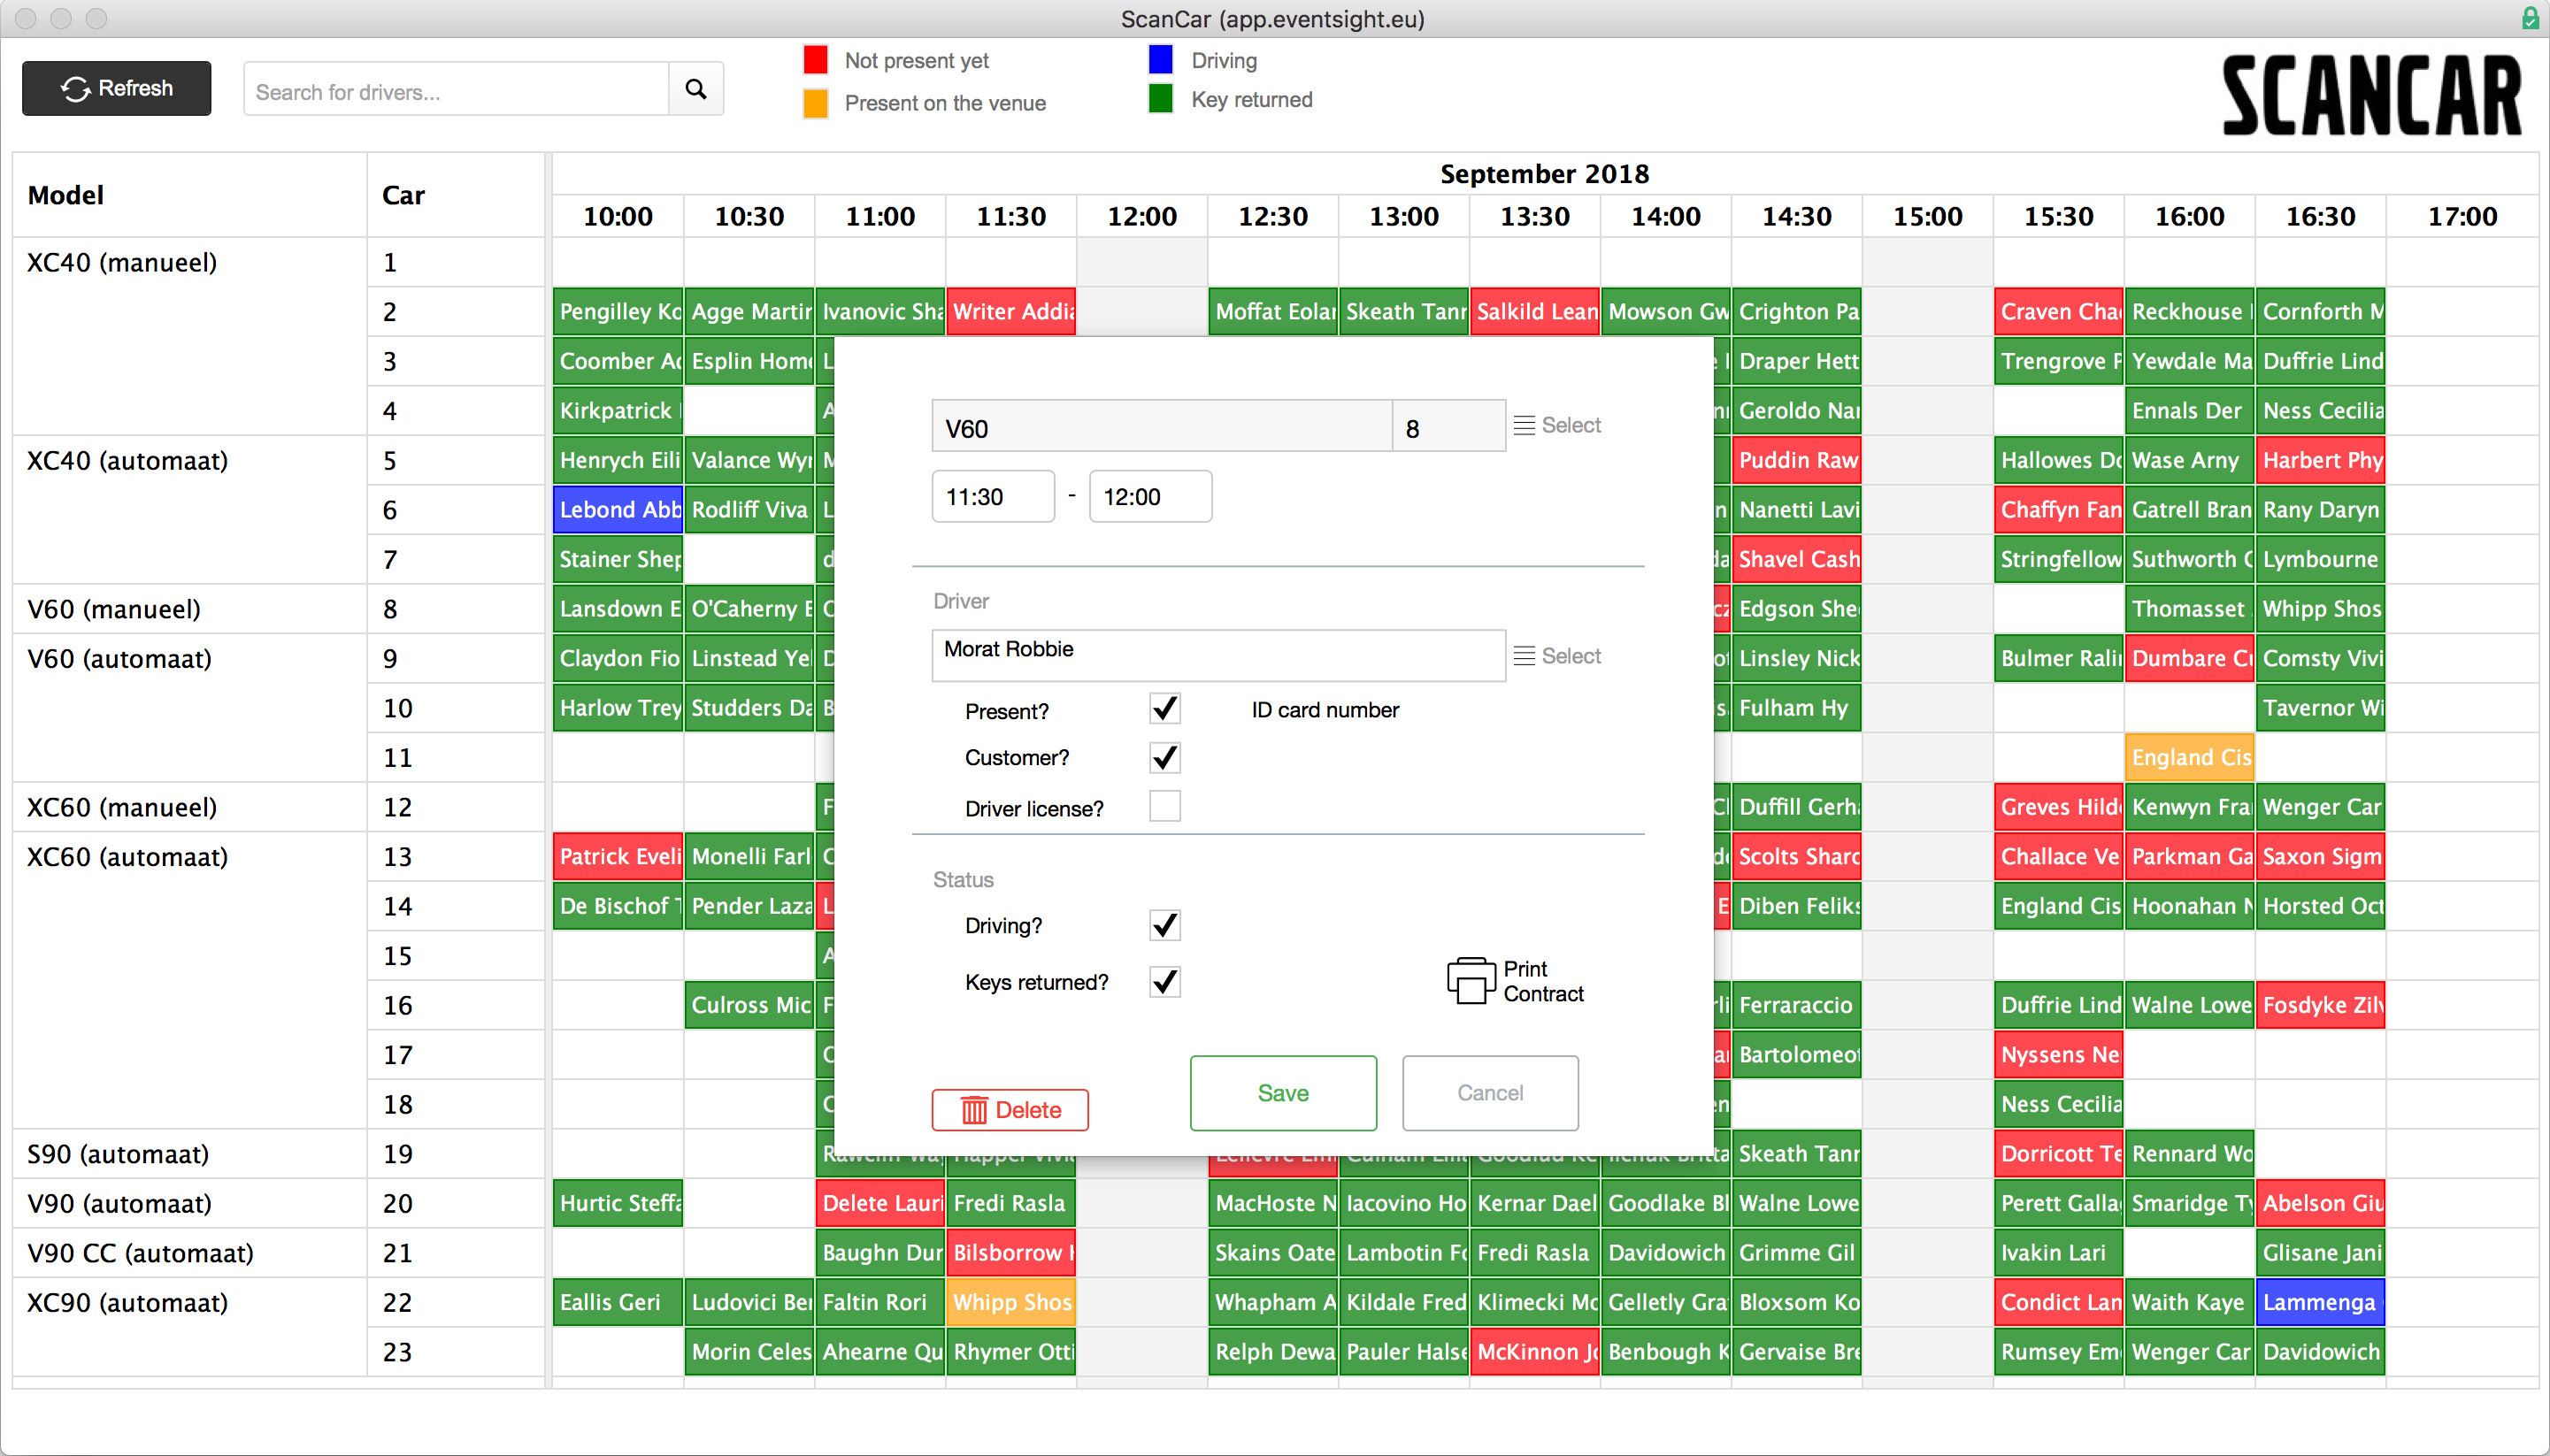2550x1456 pixels.
Task: Open the orange England Cis booking on car 11
Action: click(x=2190, y=757)
